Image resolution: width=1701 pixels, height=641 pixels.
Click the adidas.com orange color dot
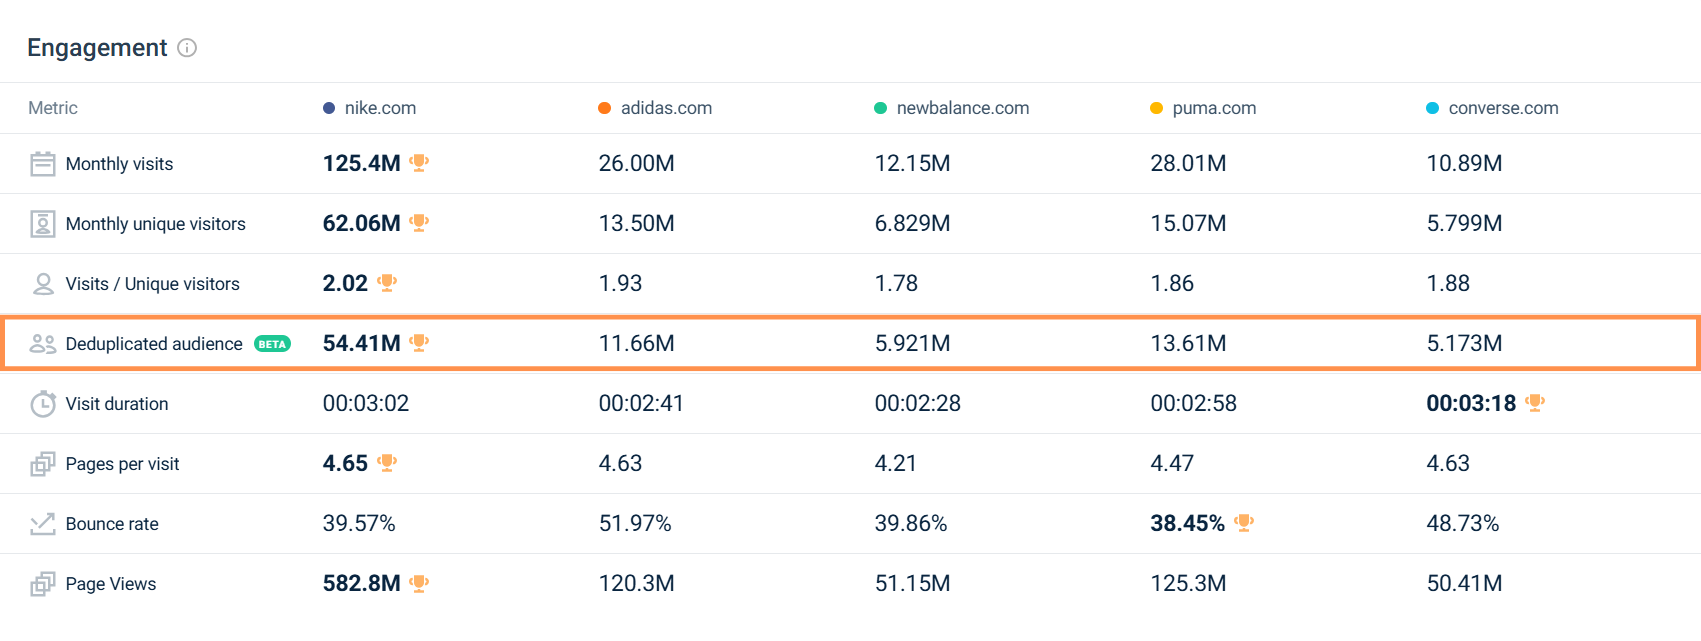coord(604,108)
